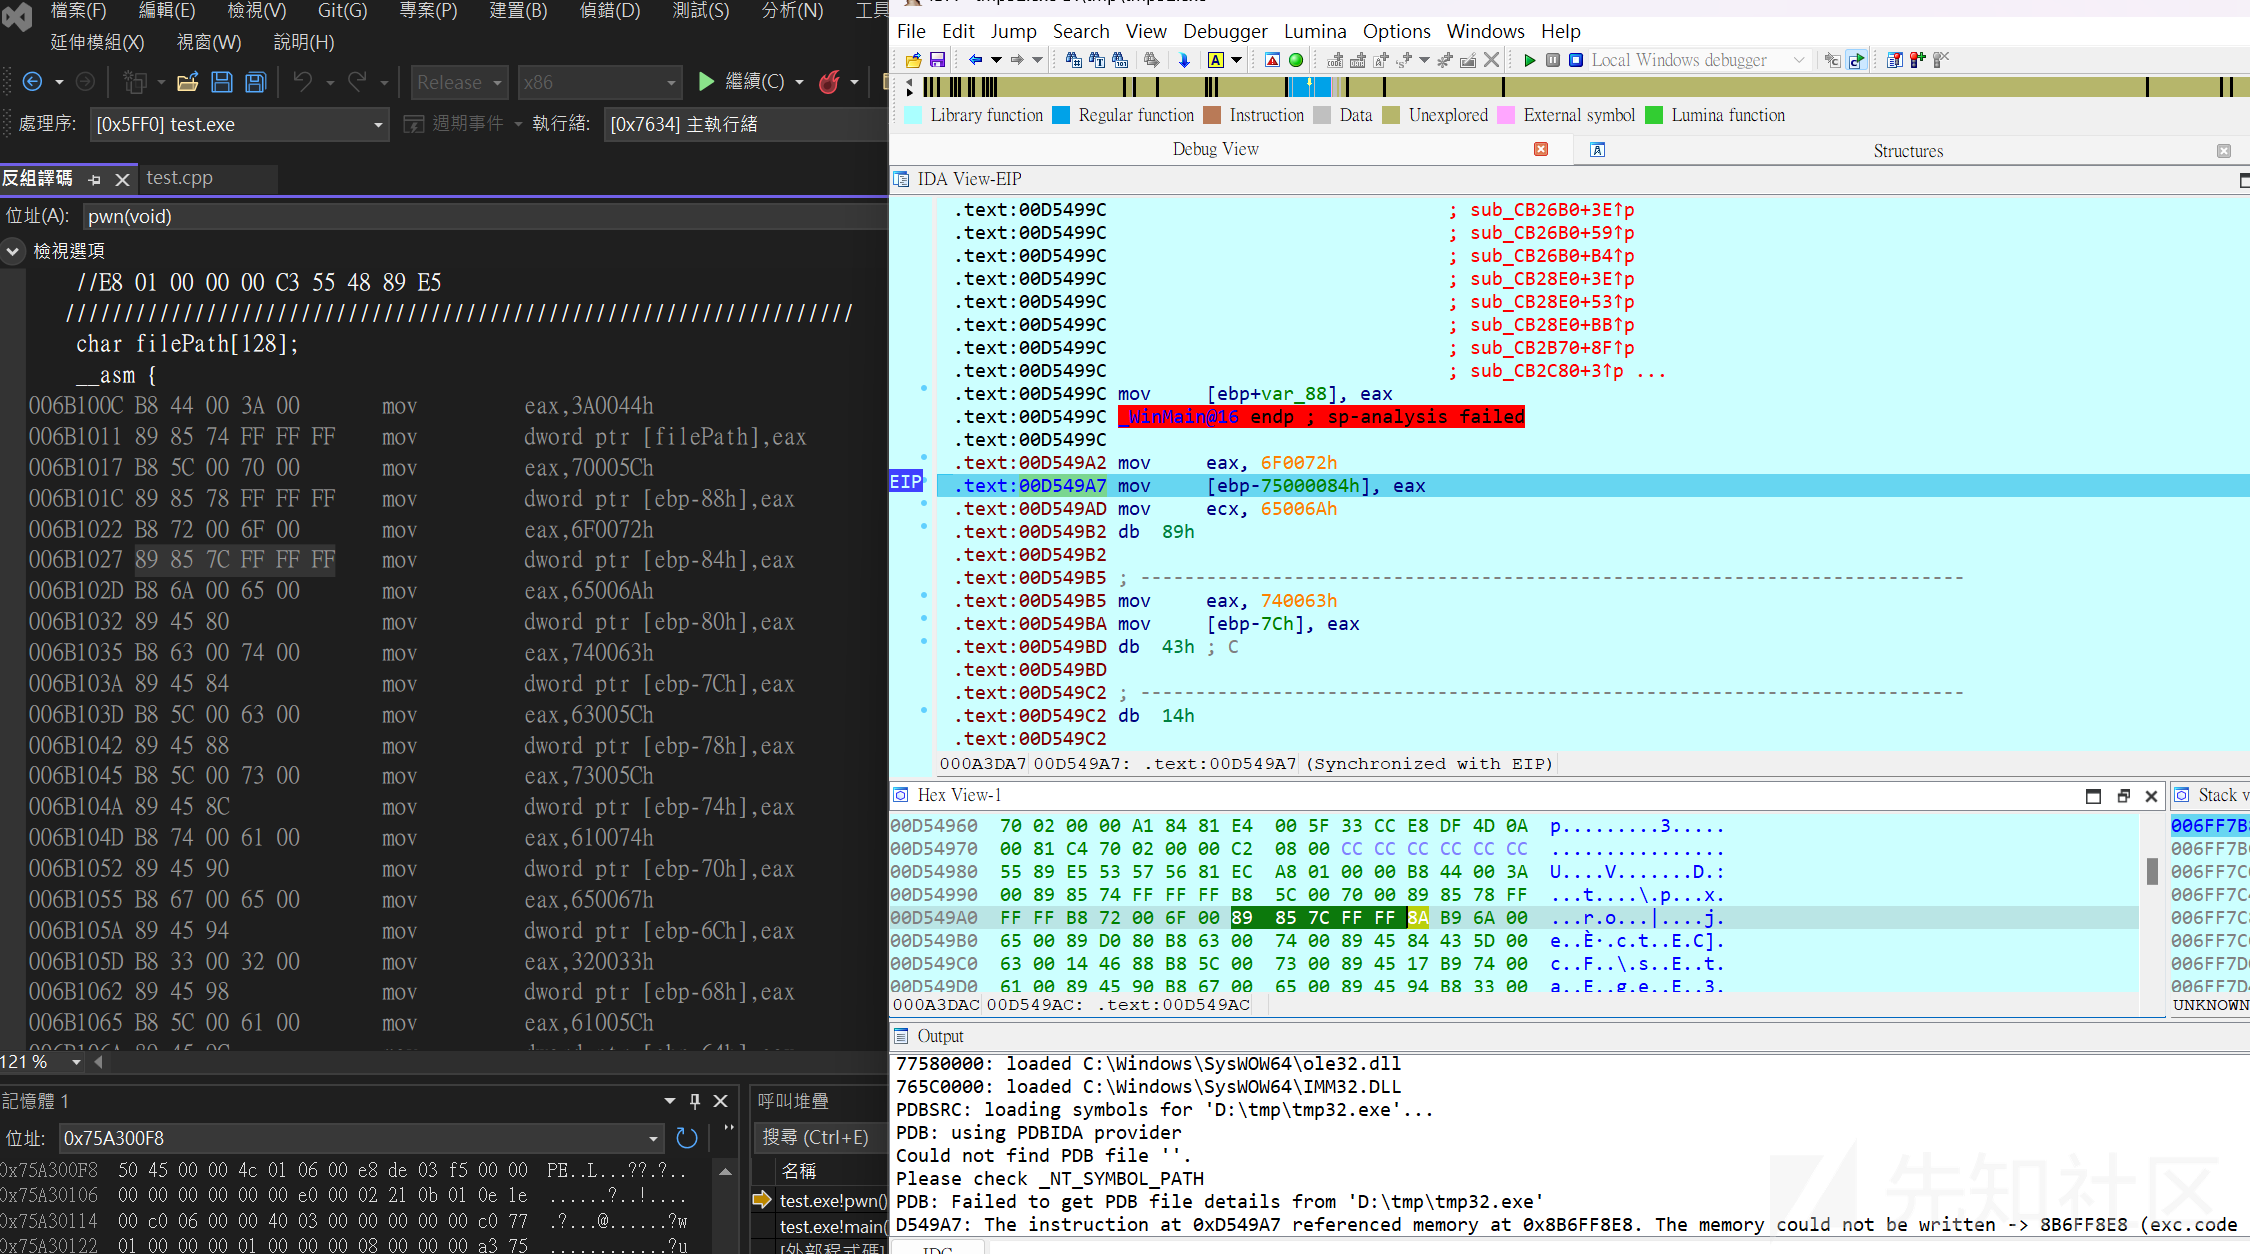Click the IDA 'convert to code' icon

coord(1334,60)
